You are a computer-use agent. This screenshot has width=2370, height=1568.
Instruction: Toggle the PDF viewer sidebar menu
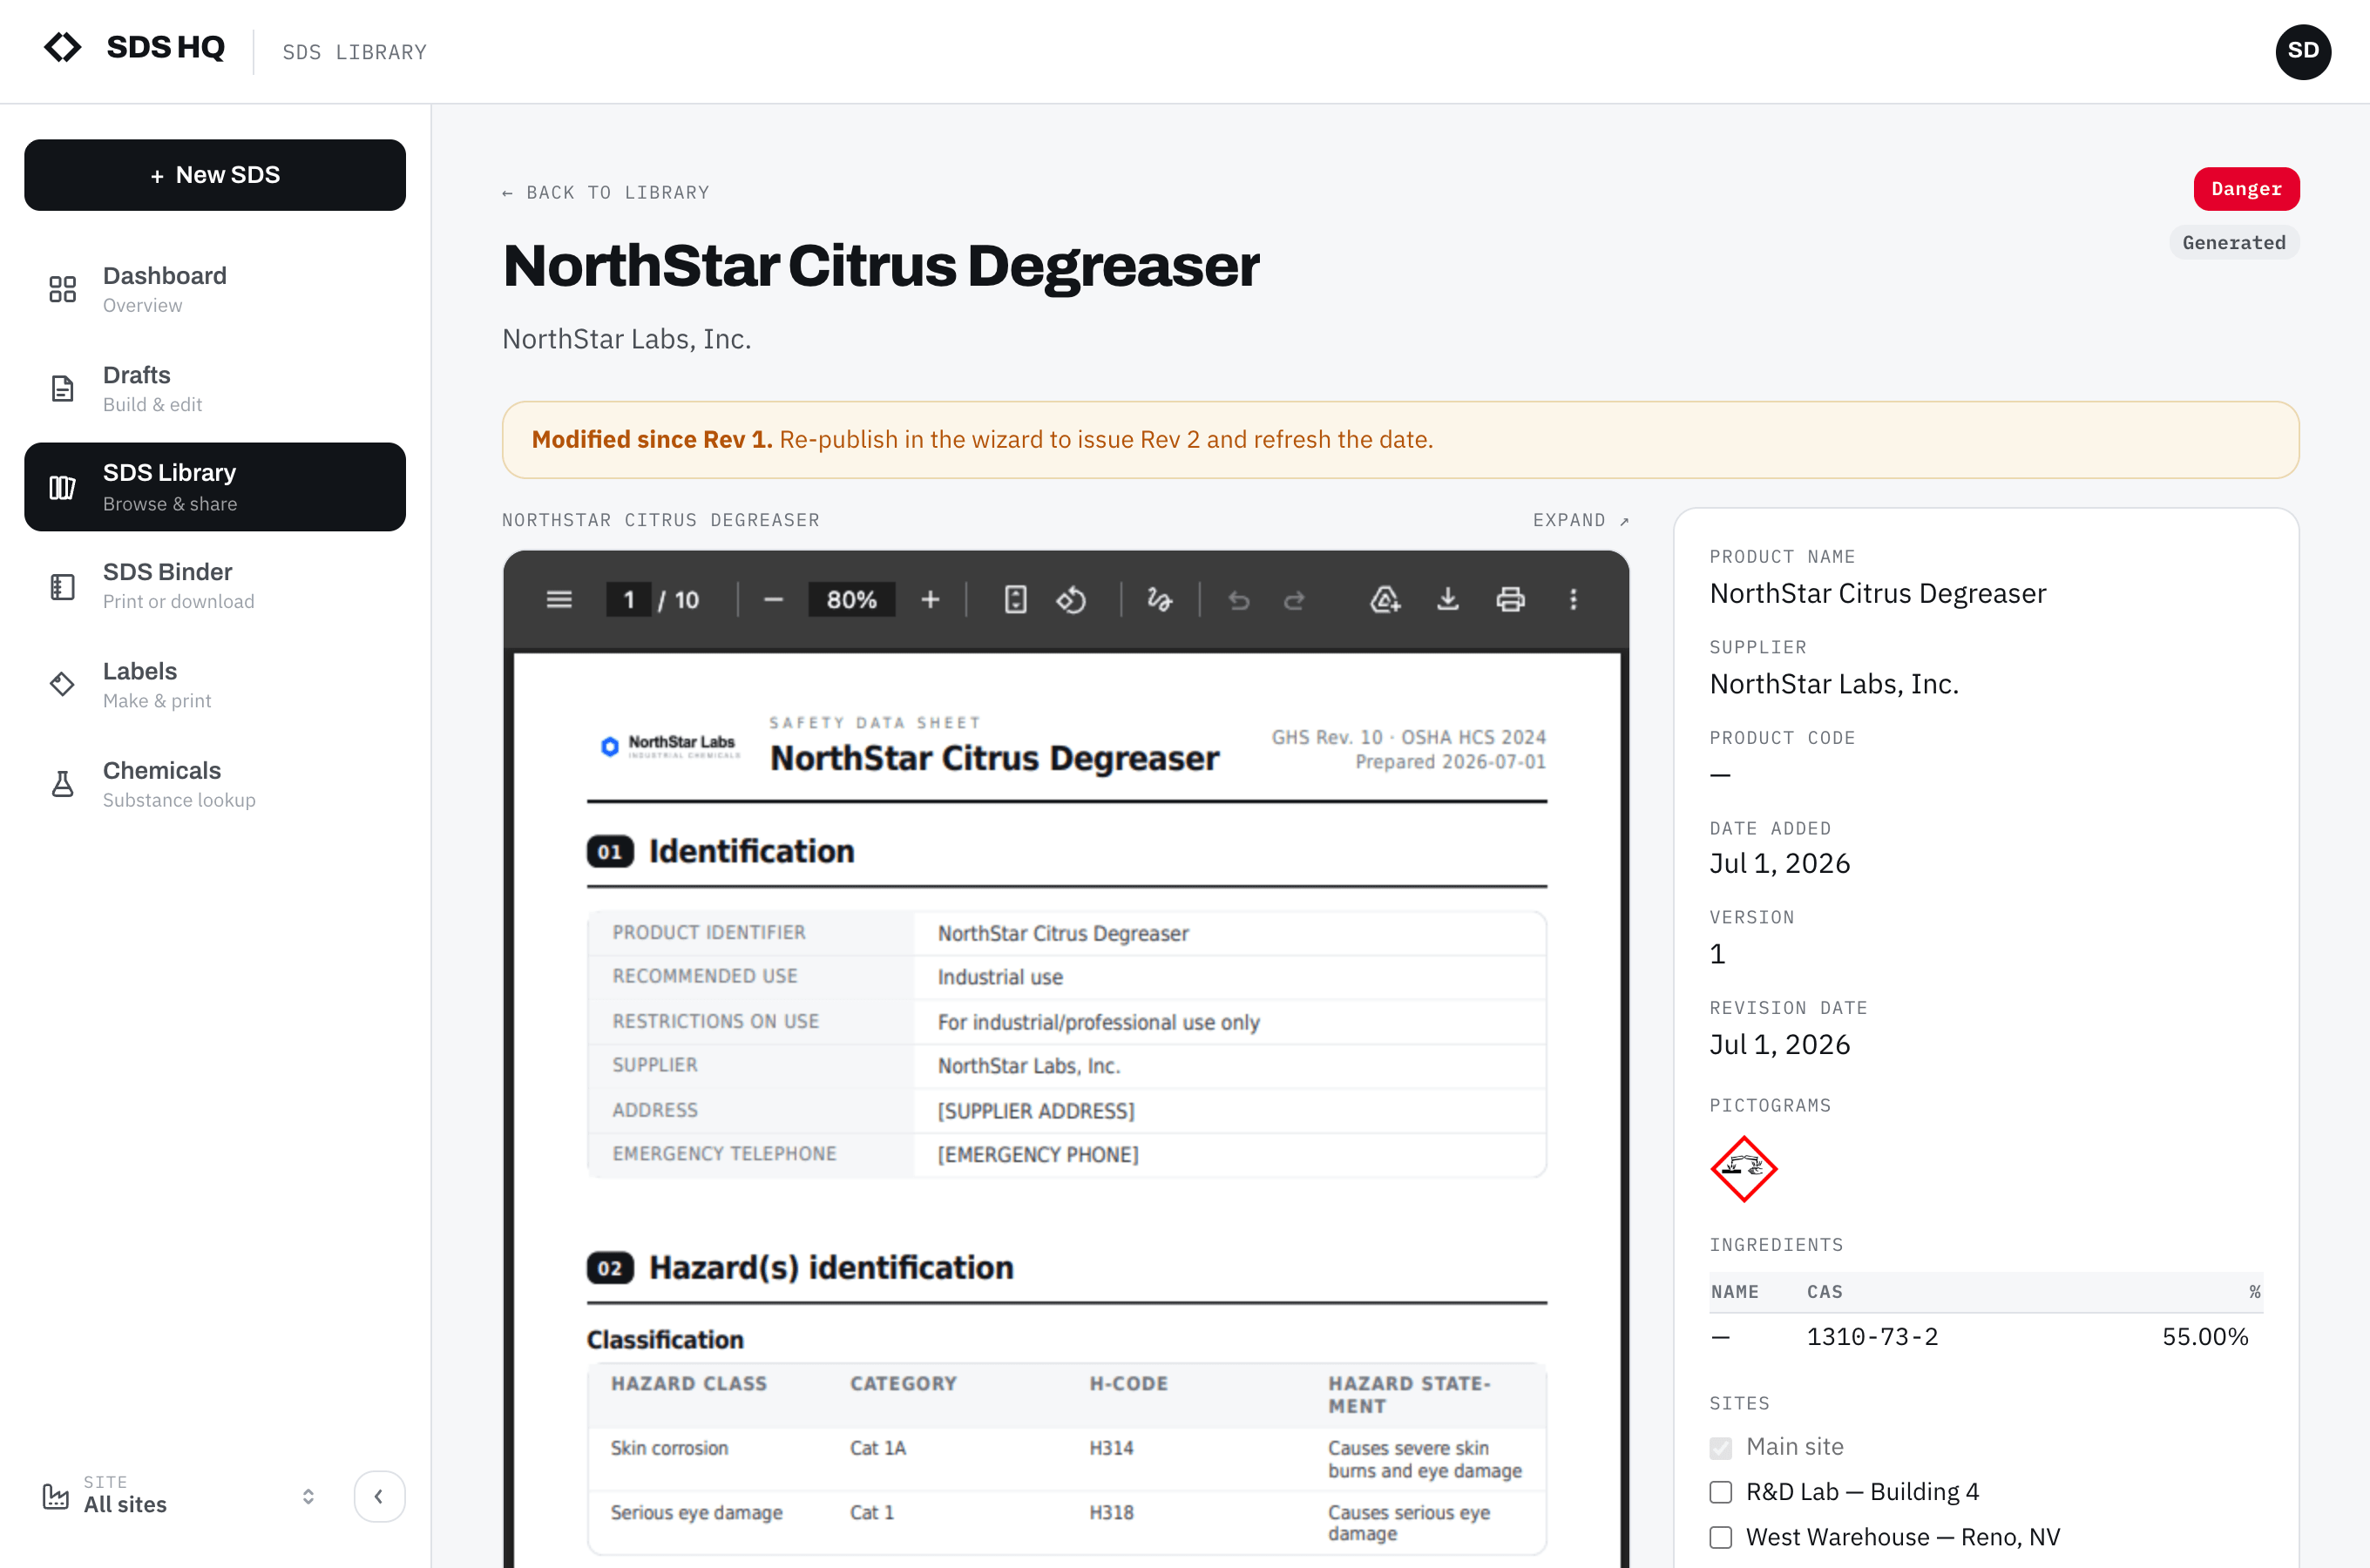tap(559, 599)
